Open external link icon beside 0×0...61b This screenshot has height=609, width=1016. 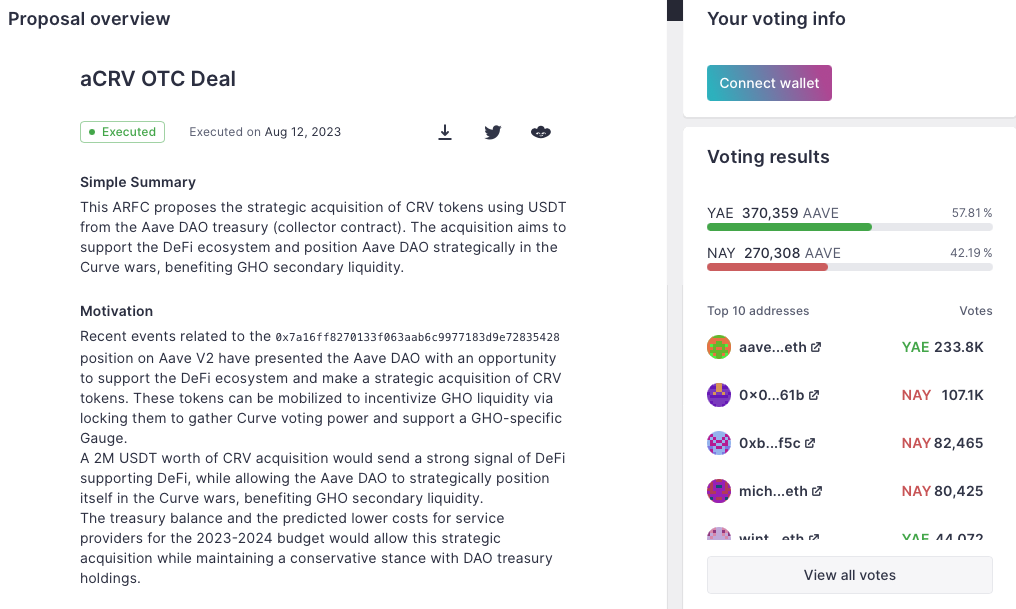click(x=814, y=396)
